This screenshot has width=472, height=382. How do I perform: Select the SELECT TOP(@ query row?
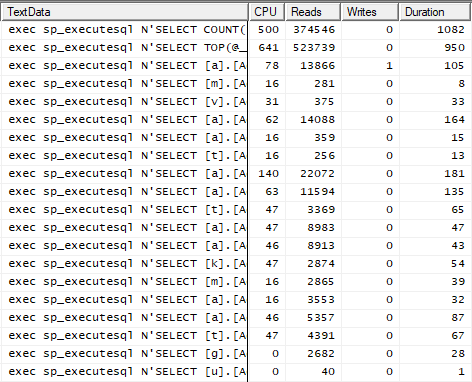click(236, 48)
